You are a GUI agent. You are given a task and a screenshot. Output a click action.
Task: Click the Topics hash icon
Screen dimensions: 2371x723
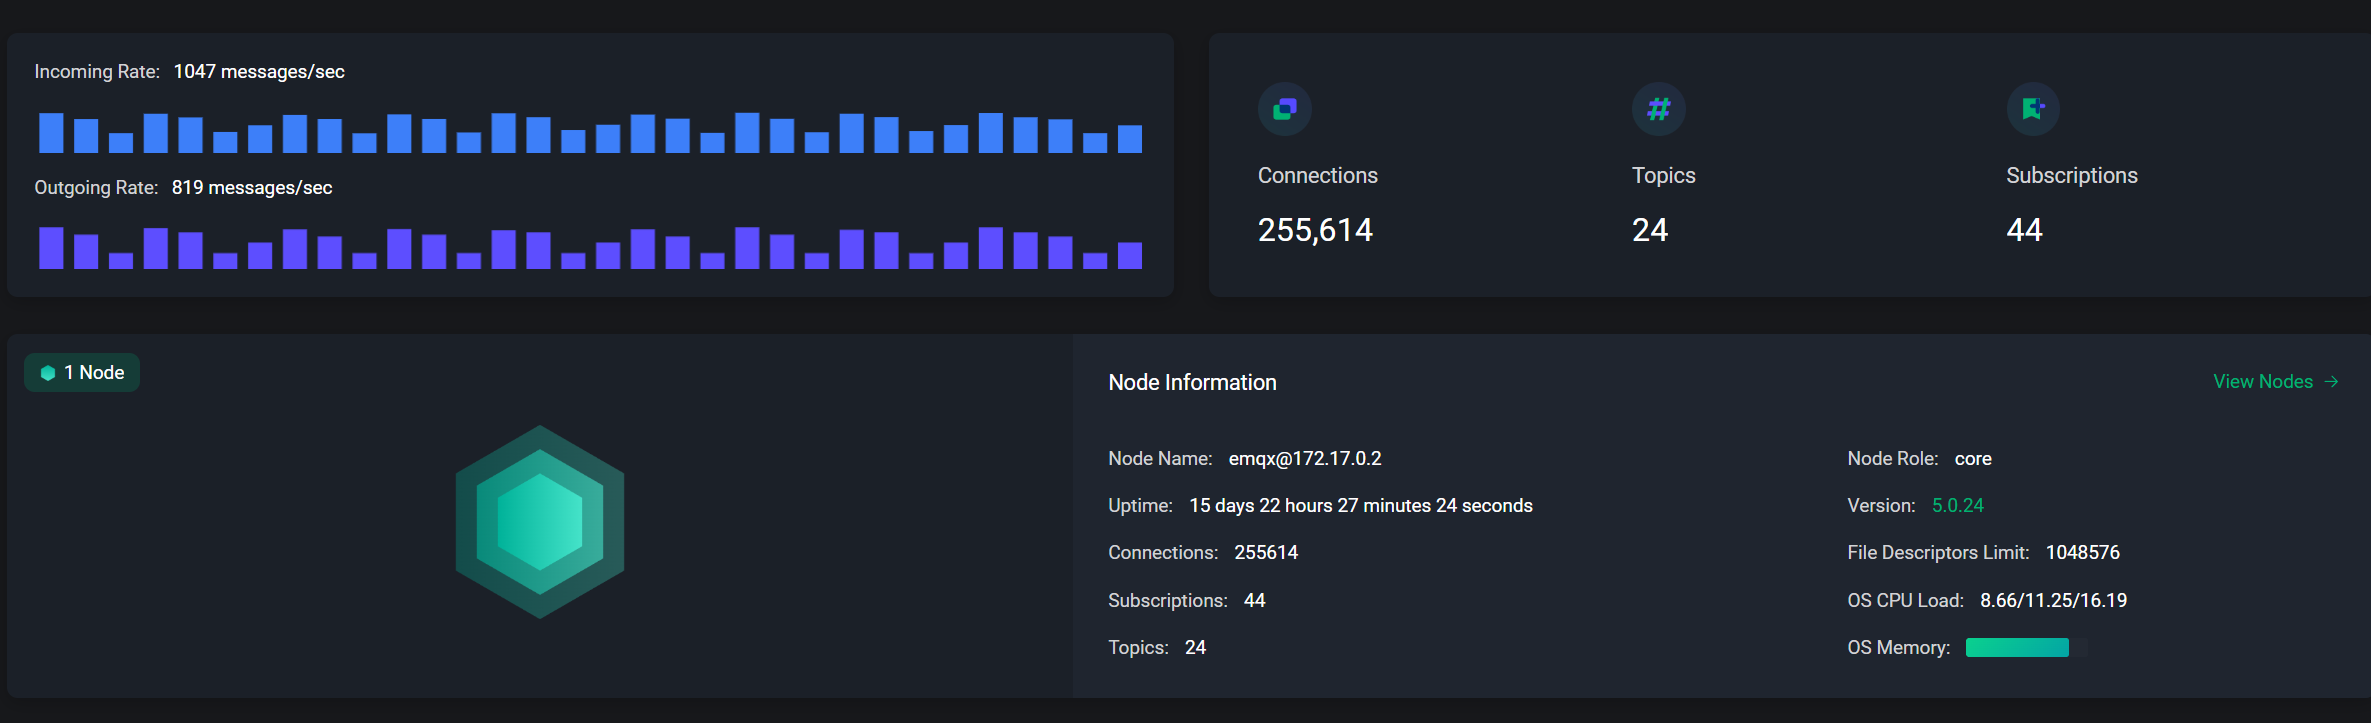point(1658,109)
